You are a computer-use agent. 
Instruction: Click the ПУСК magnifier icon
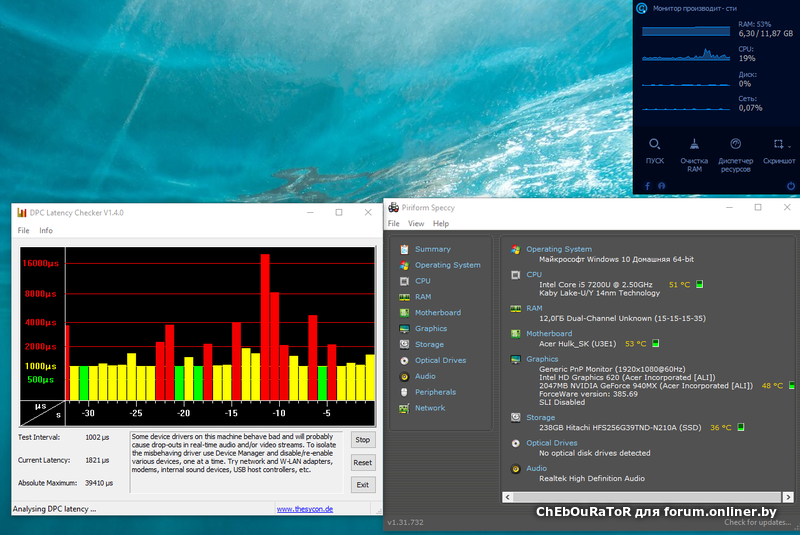(x=654, y=144)
